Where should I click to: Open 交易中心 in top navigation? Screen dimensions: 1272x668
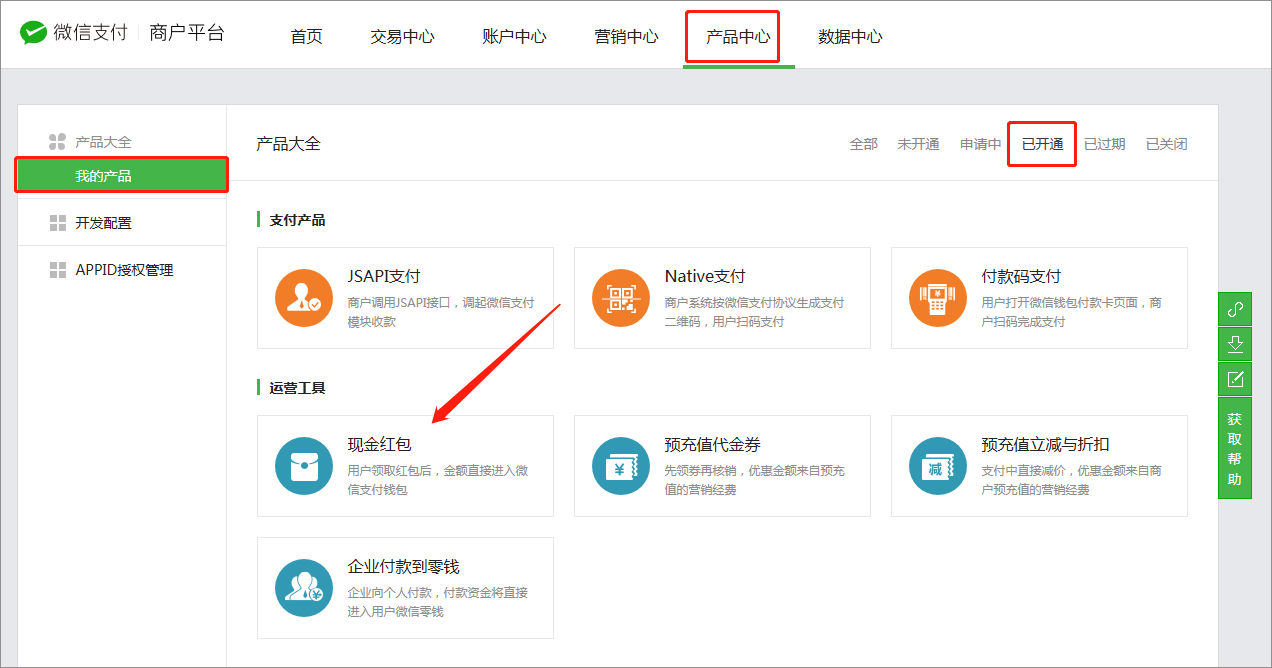click(x=402, y=37)
